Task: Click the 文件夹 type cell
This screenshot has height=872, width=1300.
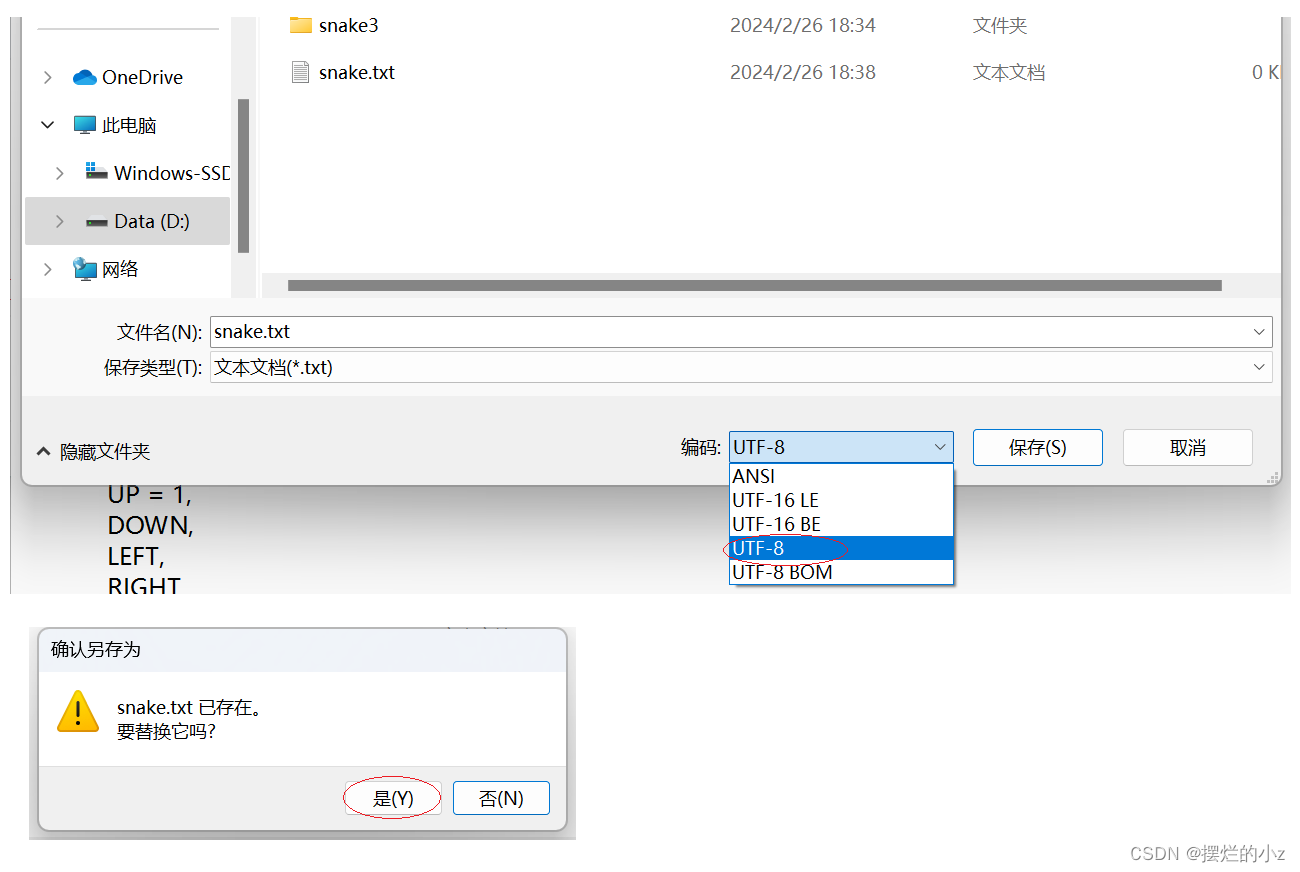Action: coord(1000,25)
